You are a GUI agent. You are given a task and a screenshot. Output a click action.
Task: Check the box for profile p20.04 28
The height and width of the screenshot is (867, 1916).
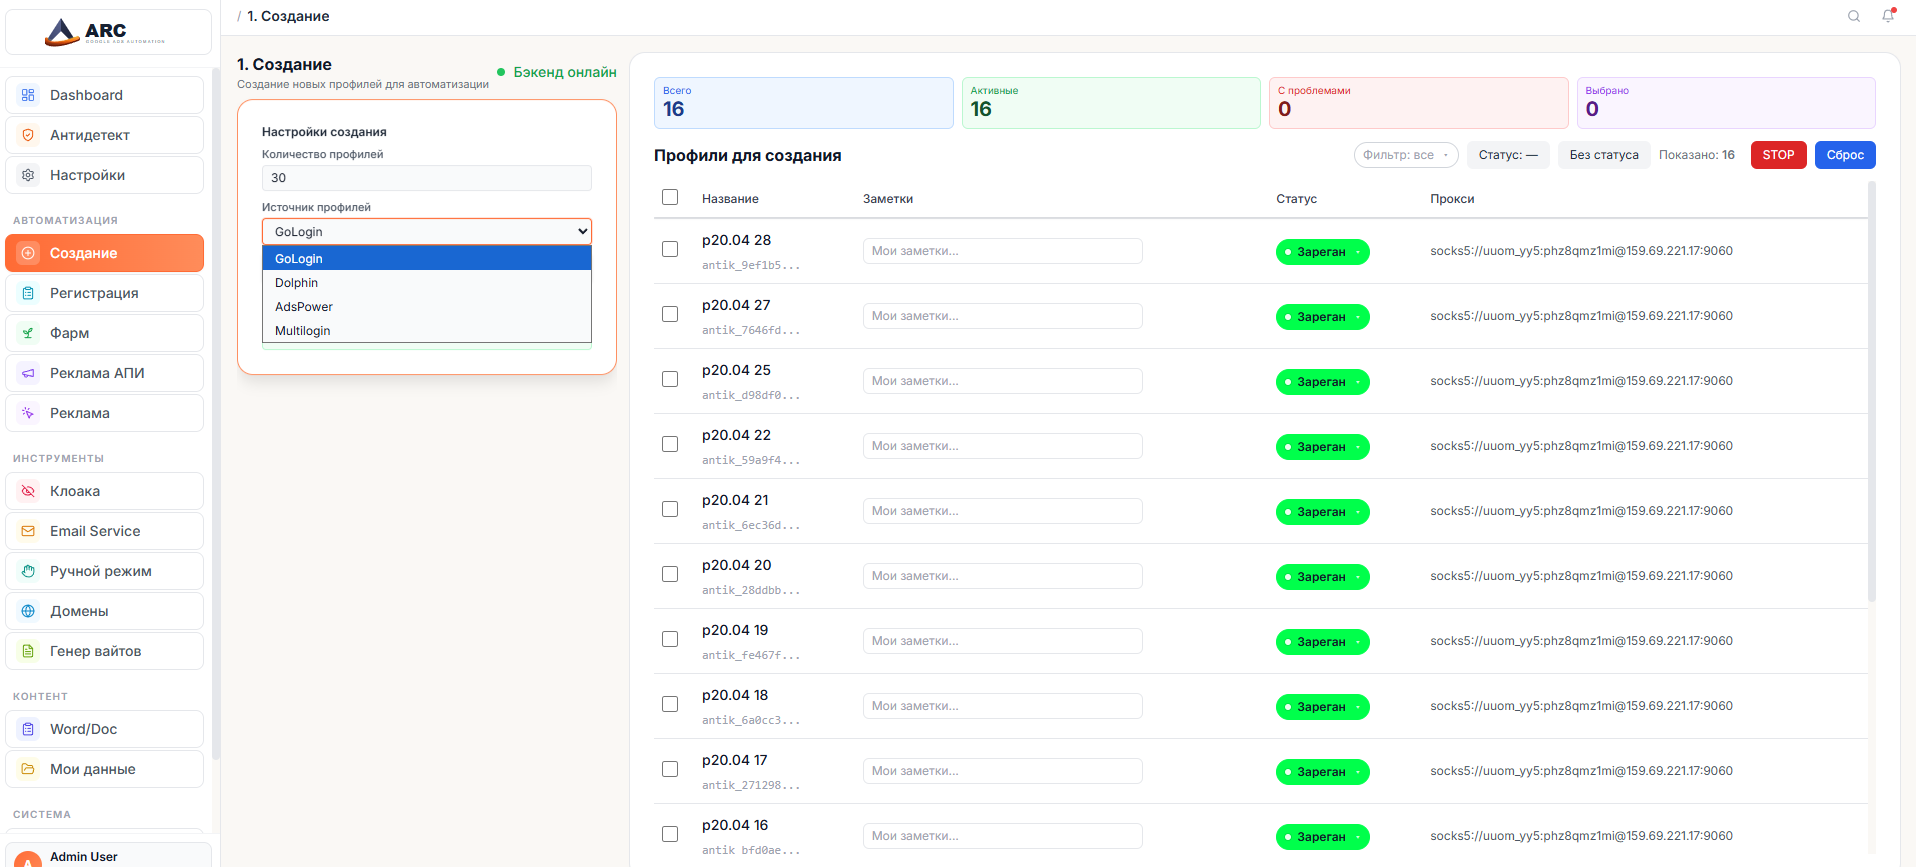point(670,249)
